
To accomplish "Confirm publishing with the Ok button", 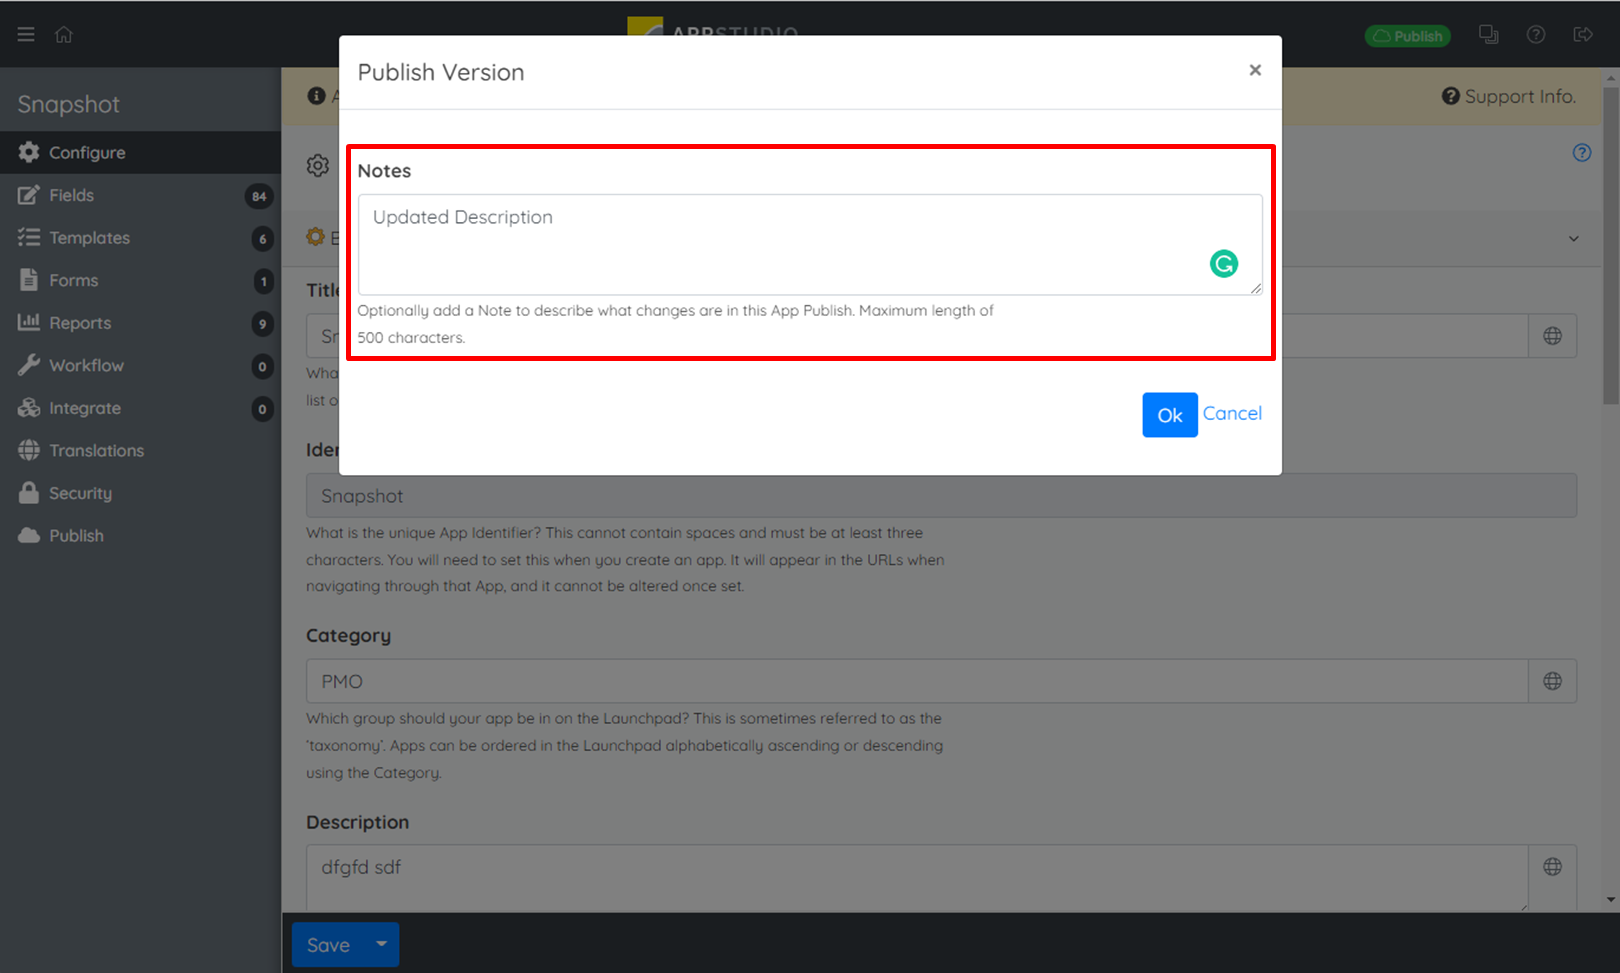I will pyautogui.click(x=1170, y=415).
